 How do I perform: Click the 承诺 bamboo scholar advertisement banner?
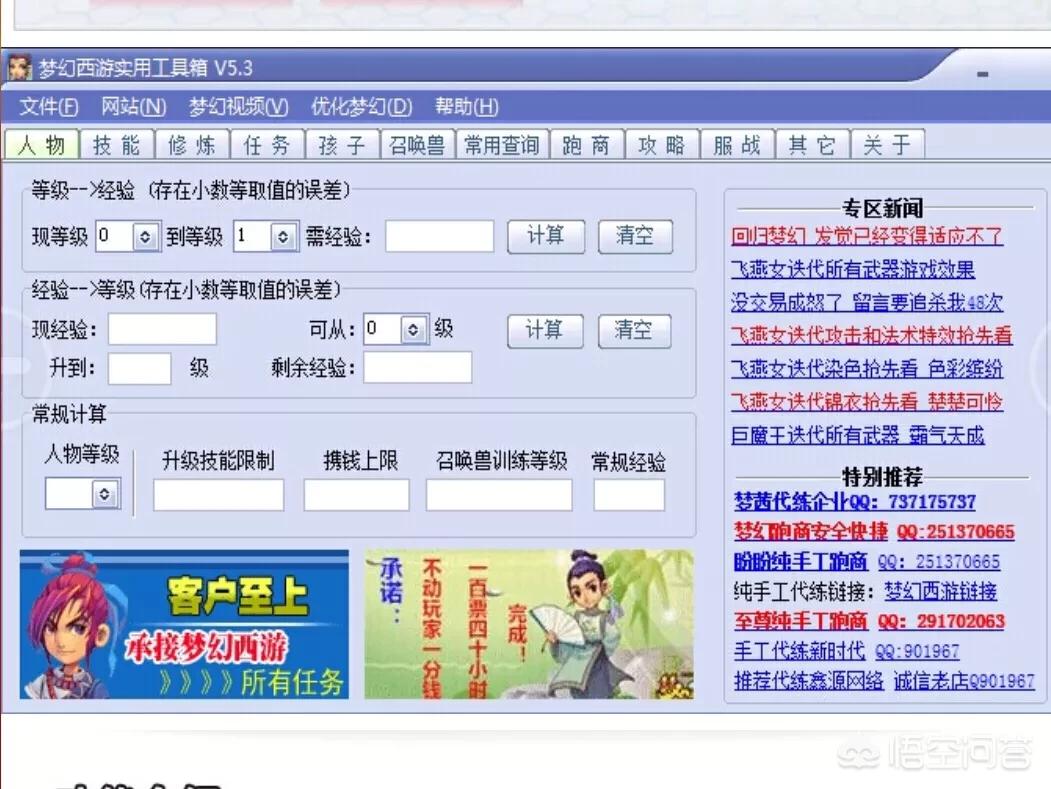[529, 624]
